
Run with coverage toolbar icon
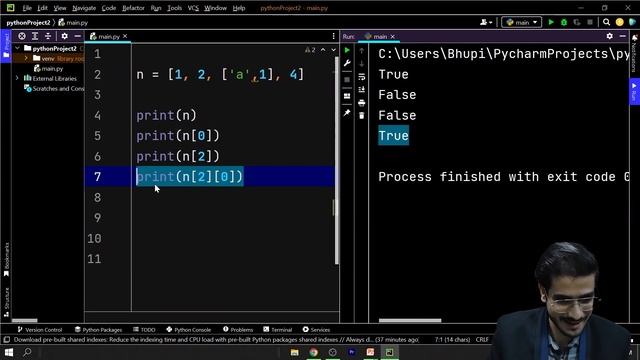(x=577, y=22)
